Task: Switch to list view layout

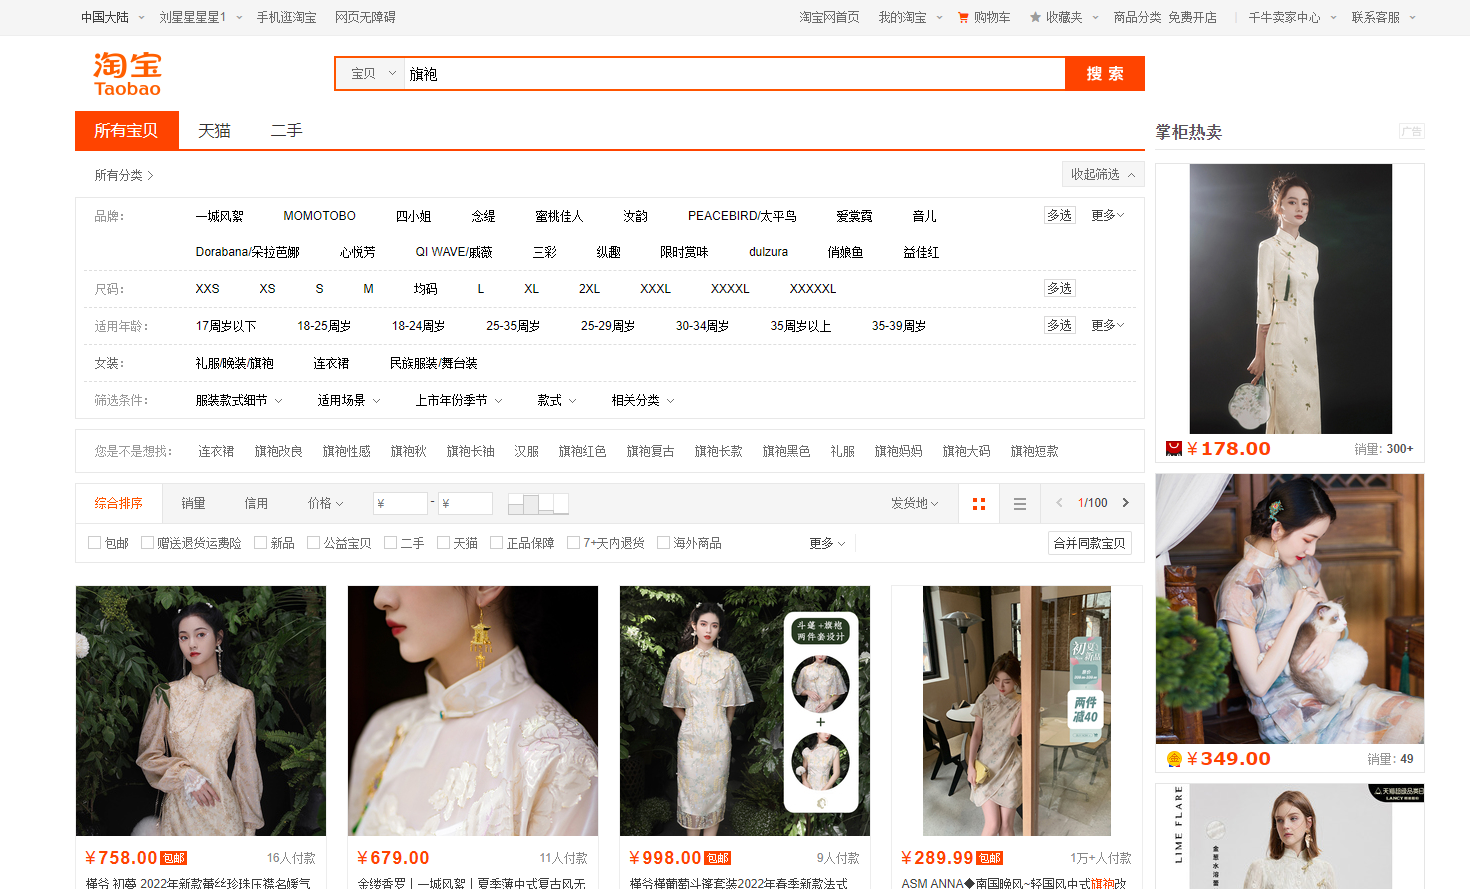Action: point(1020,504)
